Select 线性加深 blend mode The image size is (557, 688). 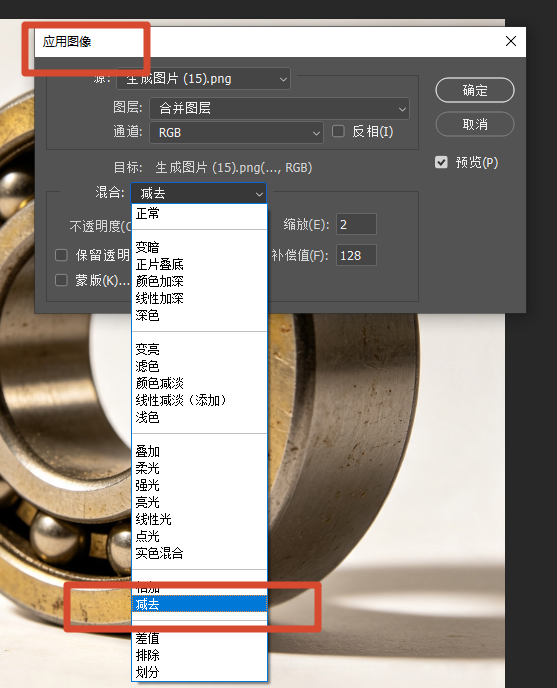(x=199, y=298)
